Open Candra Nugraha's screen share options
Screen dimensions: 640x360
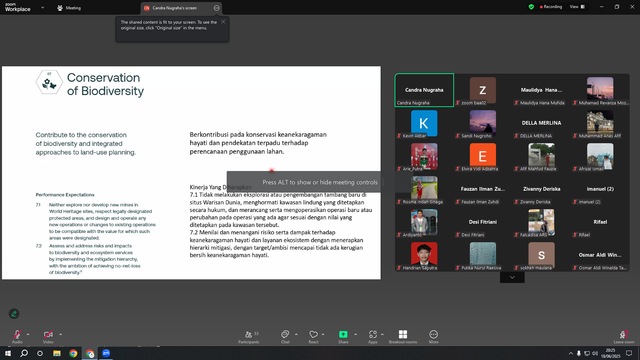[x=217, y=8]
